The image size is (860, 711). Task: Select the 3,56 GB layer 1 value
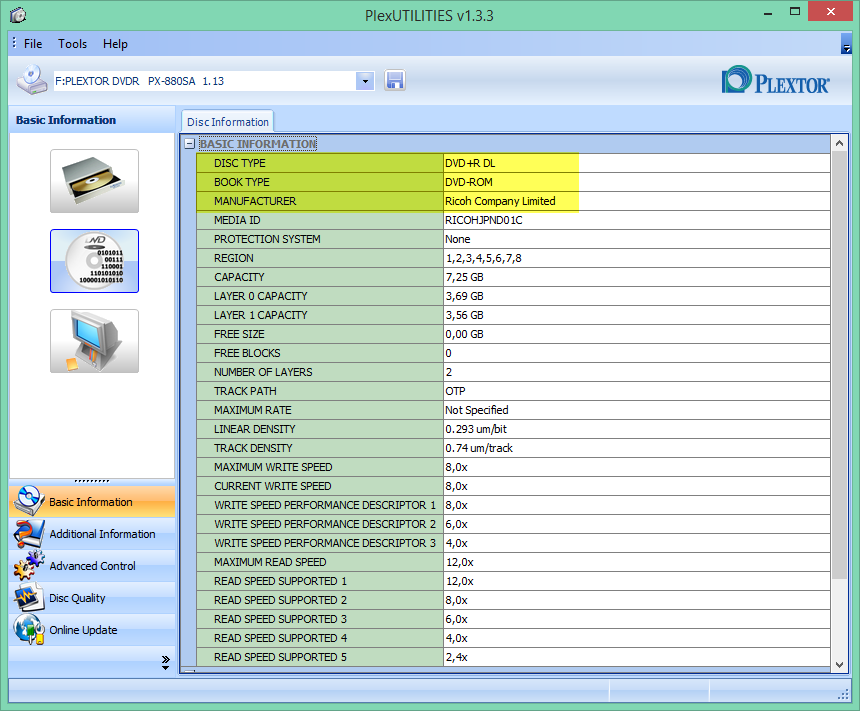[x=465, y=315]
